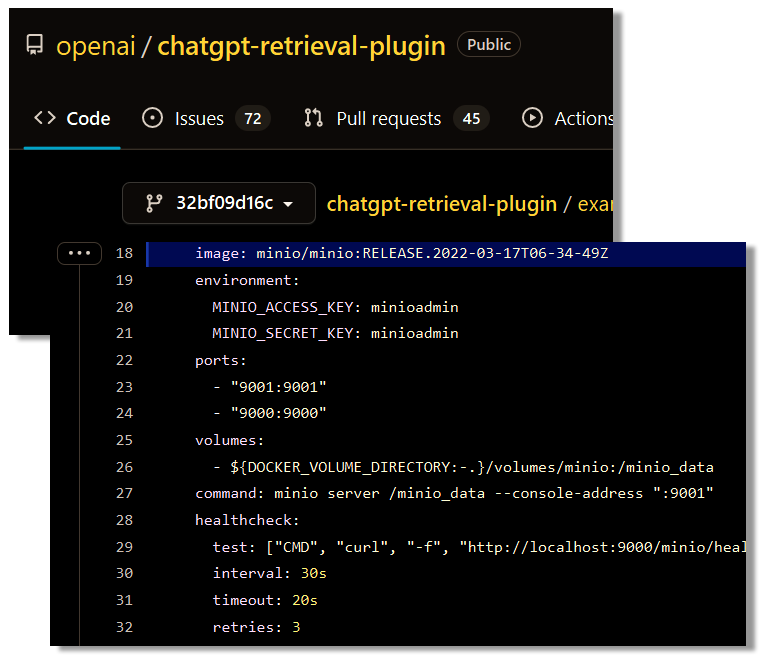Click the 'timeout: 20s' line
765x658 pixels.
pos(265,600)
